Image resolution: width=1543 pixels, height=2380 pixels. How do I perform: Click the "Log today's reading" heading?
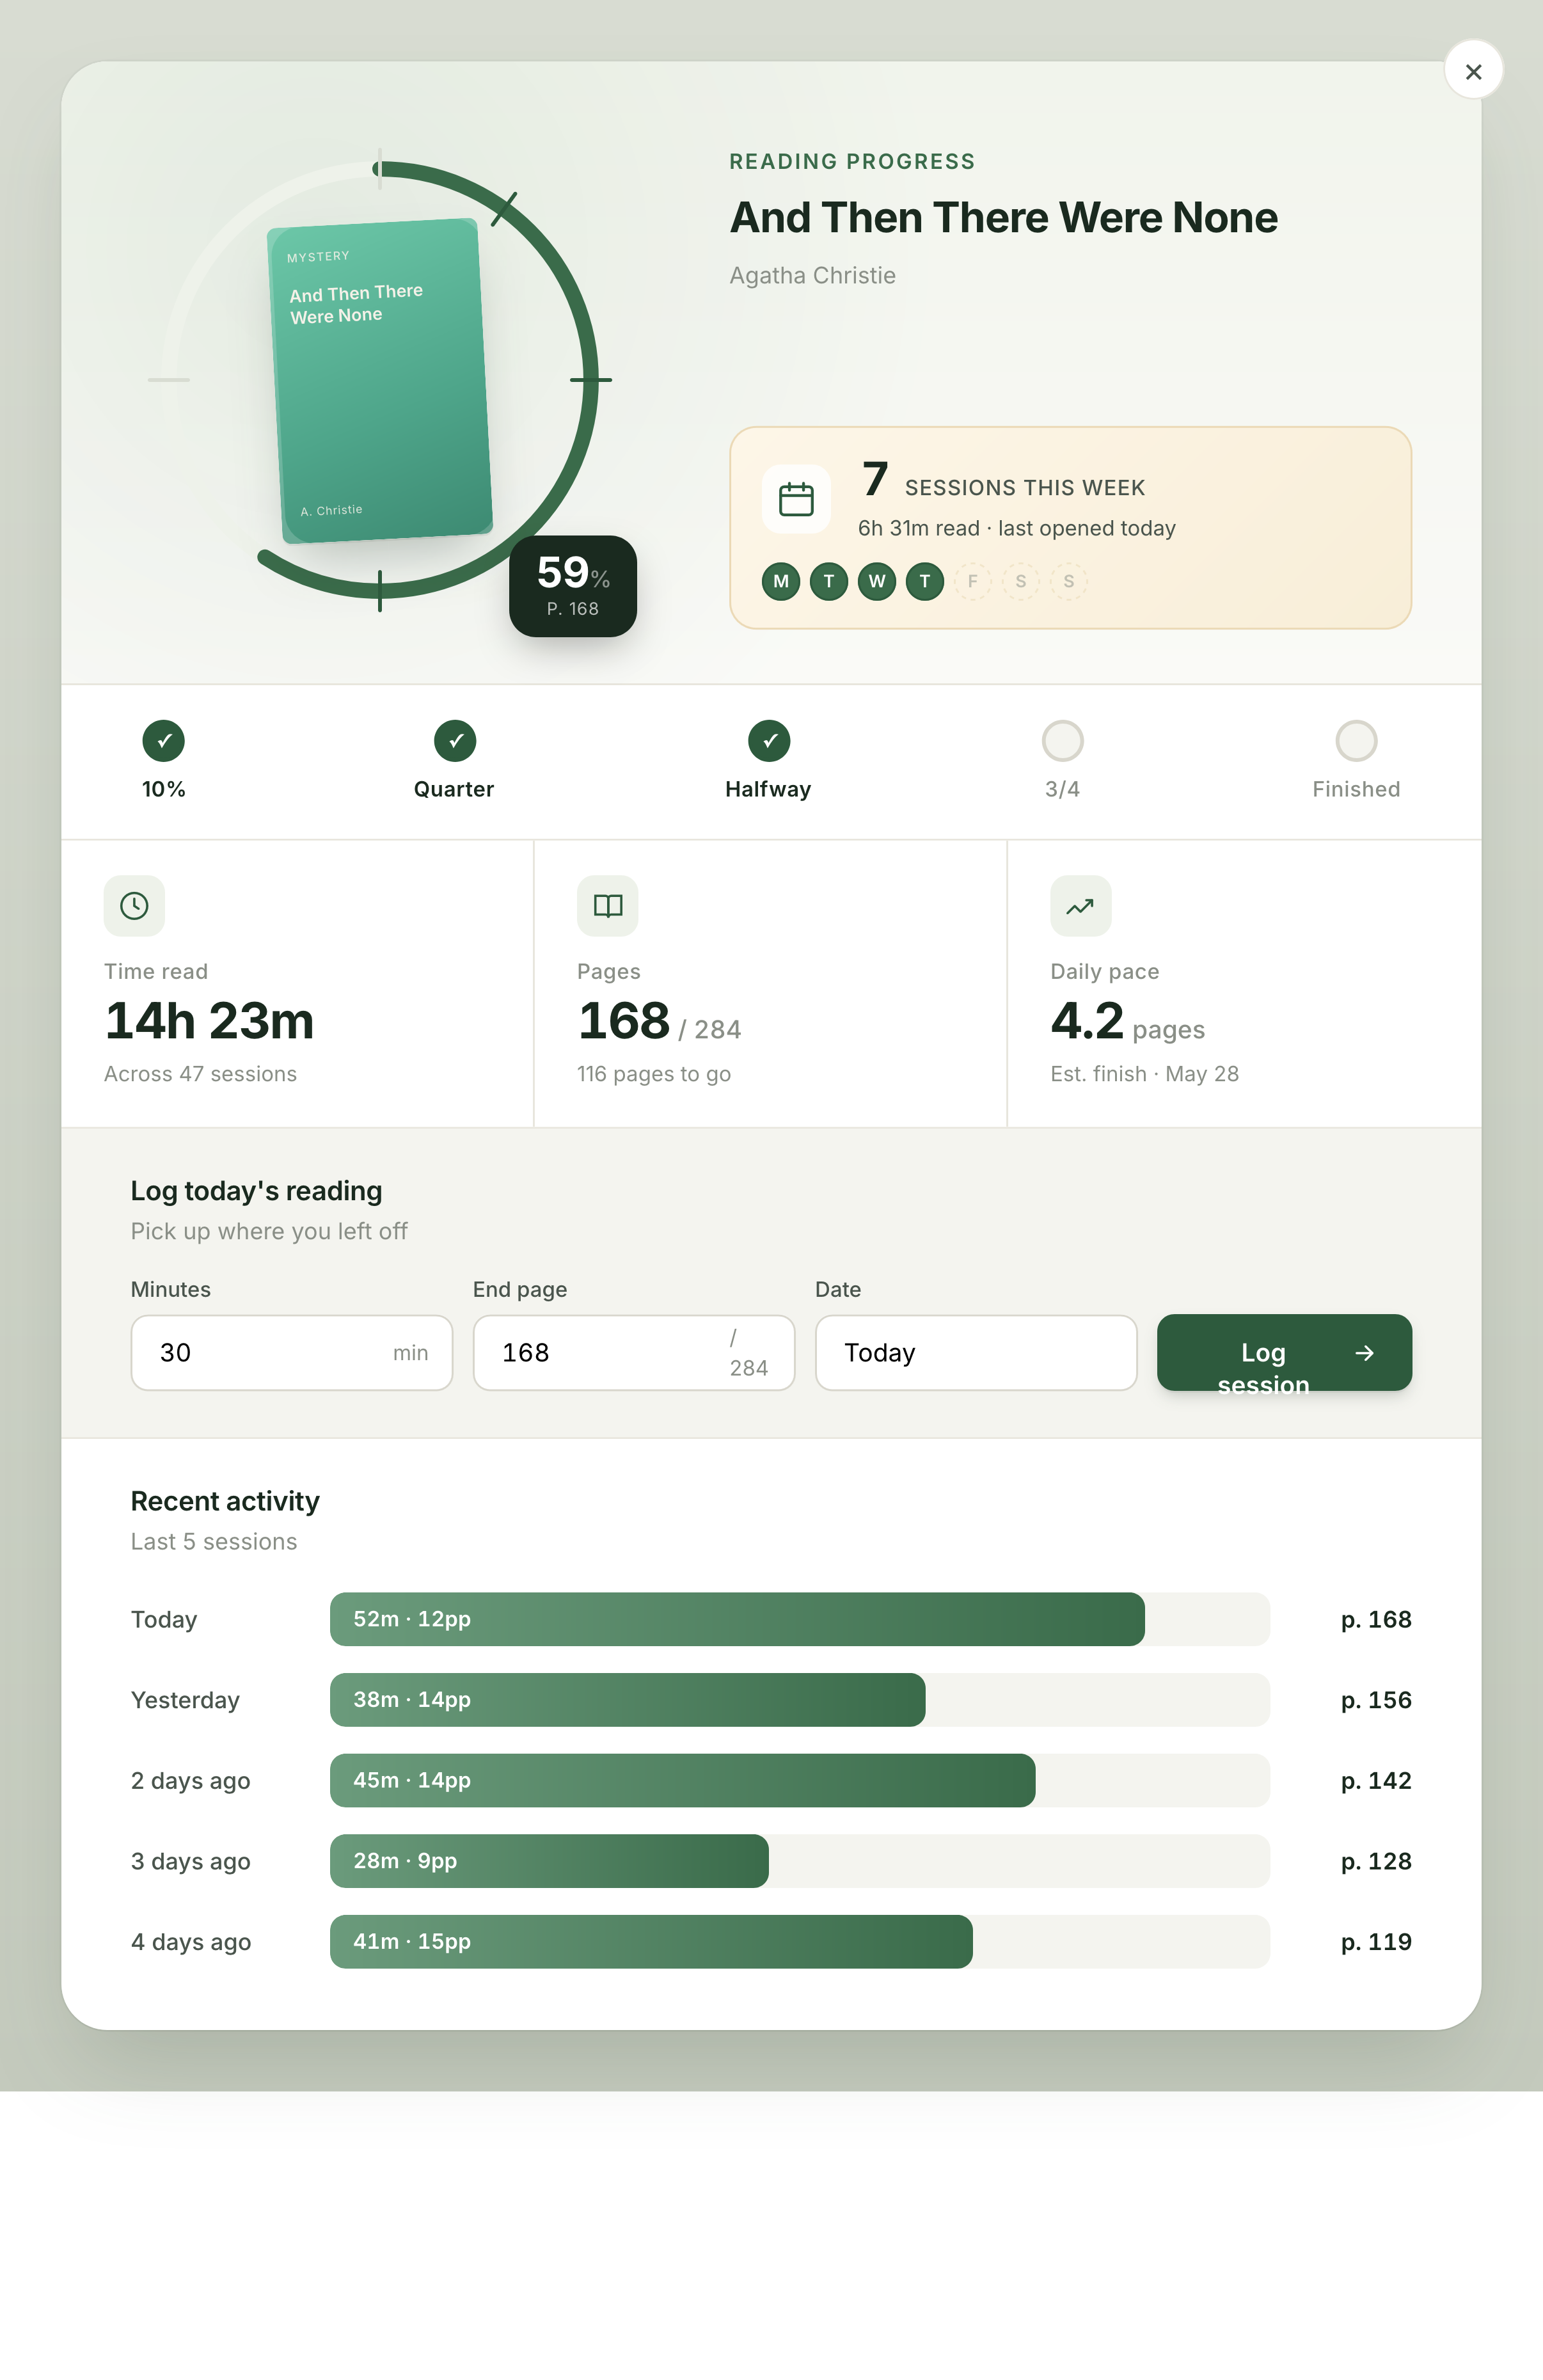pyautogui.click(x=257, y=1191)
